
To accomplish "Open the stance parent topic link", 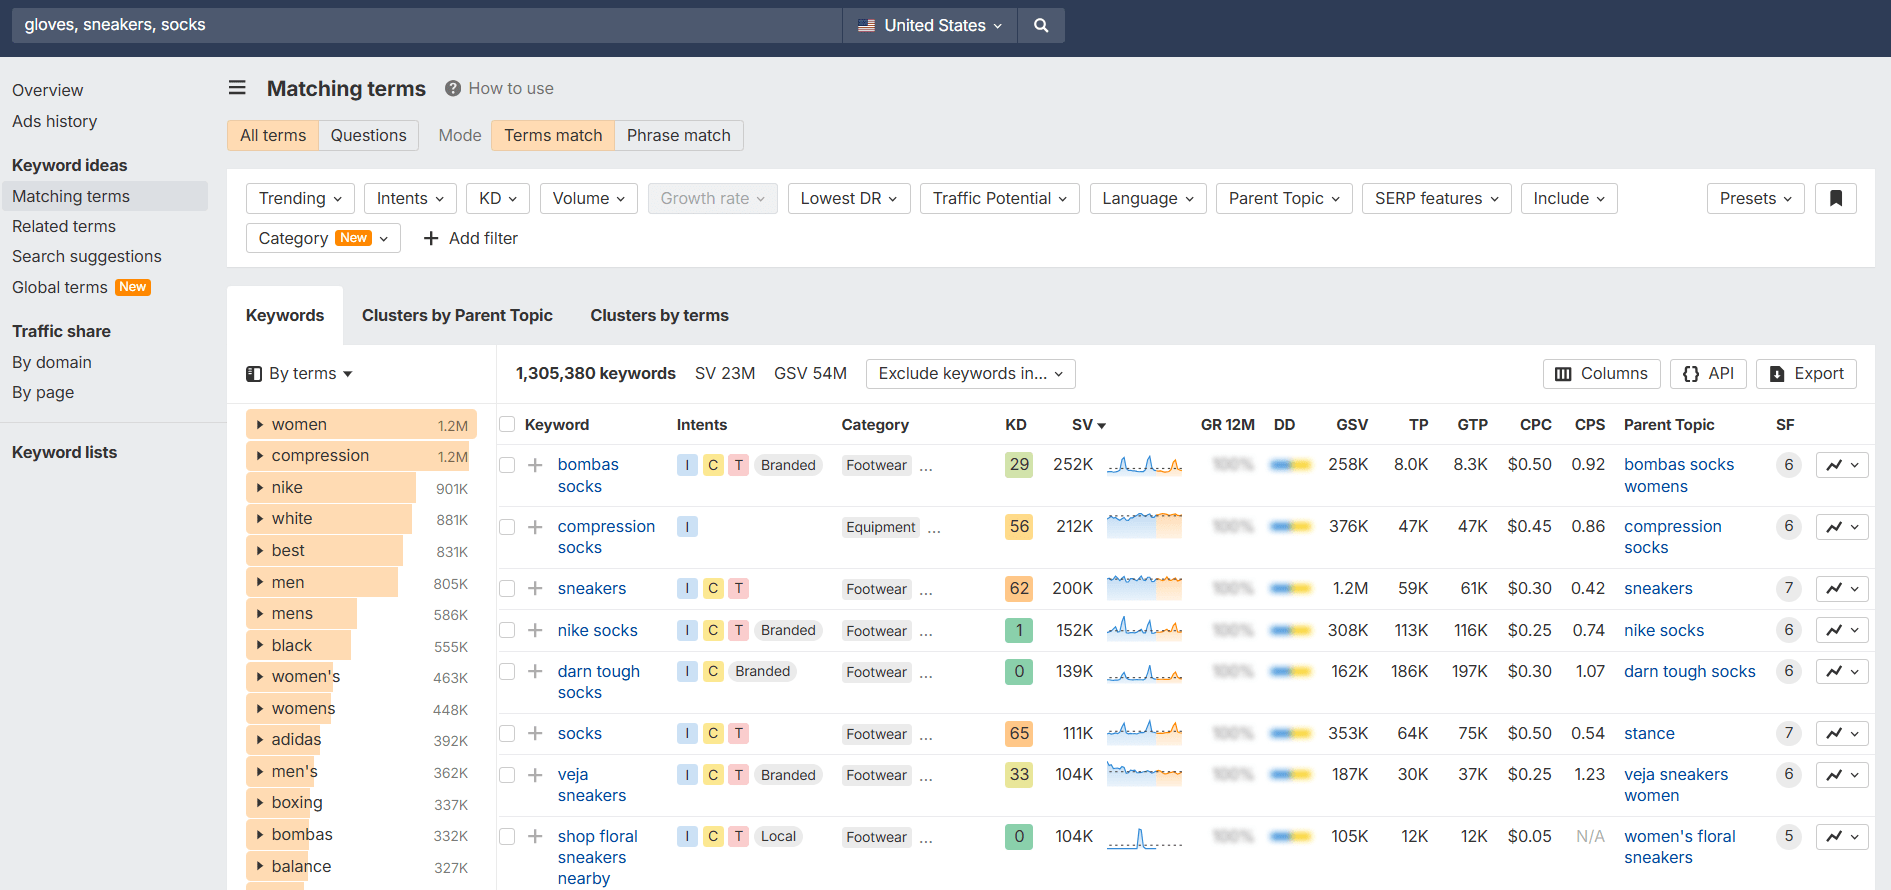I will 1649,733.
